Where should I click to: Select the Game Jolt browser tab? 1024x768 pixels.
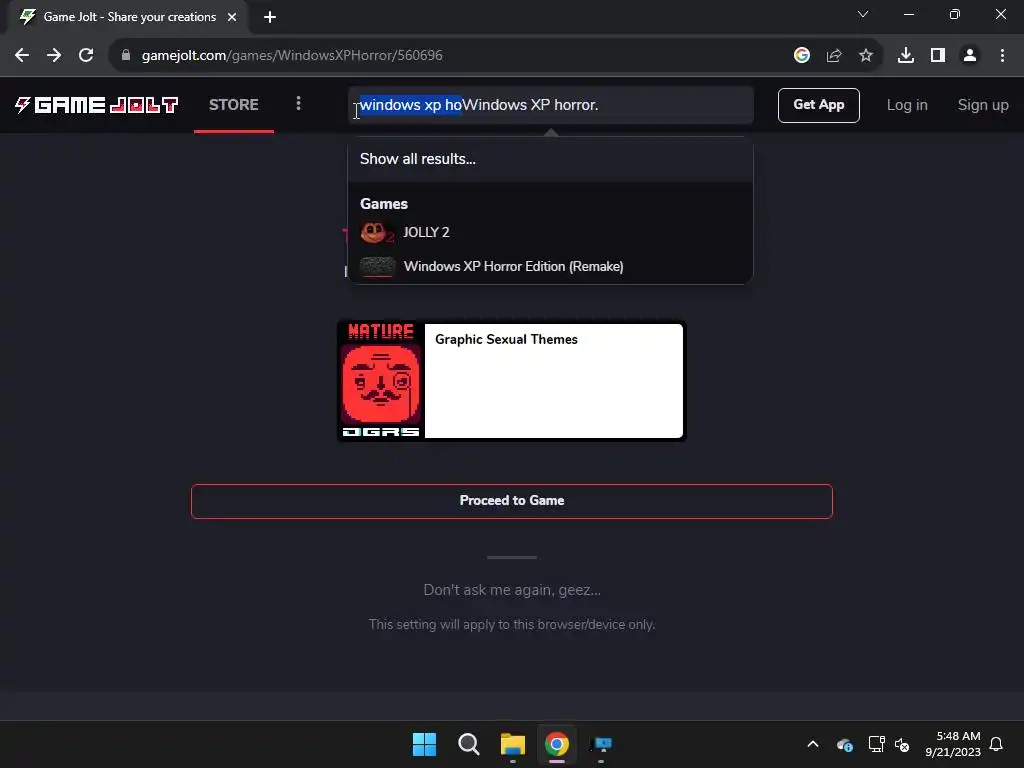tap(128, 17)
